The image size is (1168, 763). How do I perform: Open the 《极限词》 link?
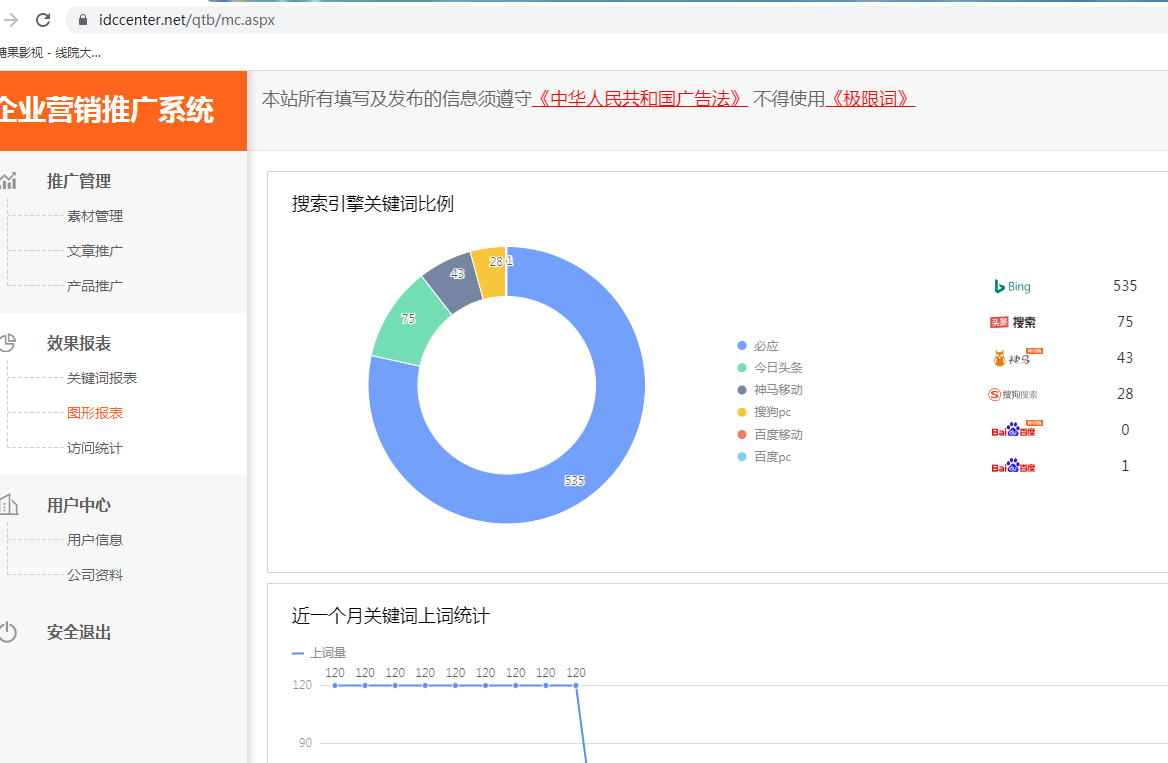tap(870, 99)
